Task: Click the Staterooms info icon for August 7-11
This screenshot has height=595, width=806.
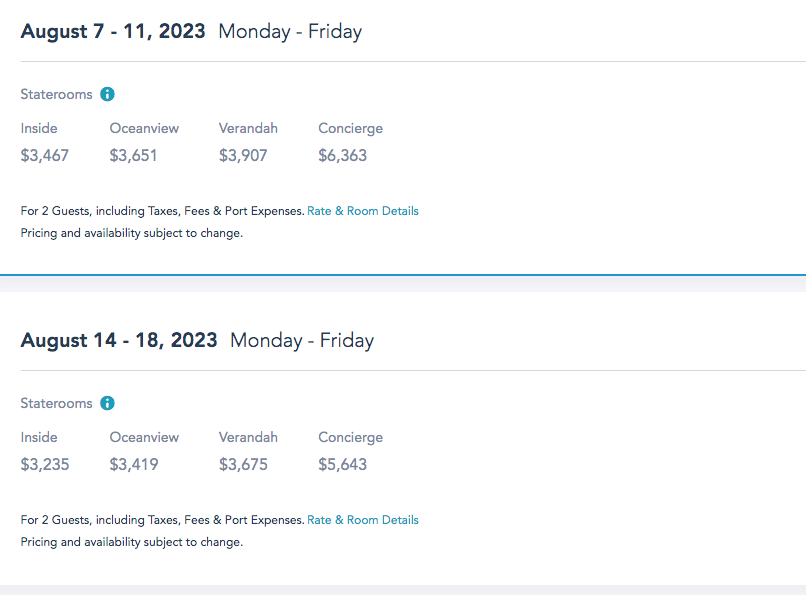Action: 108,94
